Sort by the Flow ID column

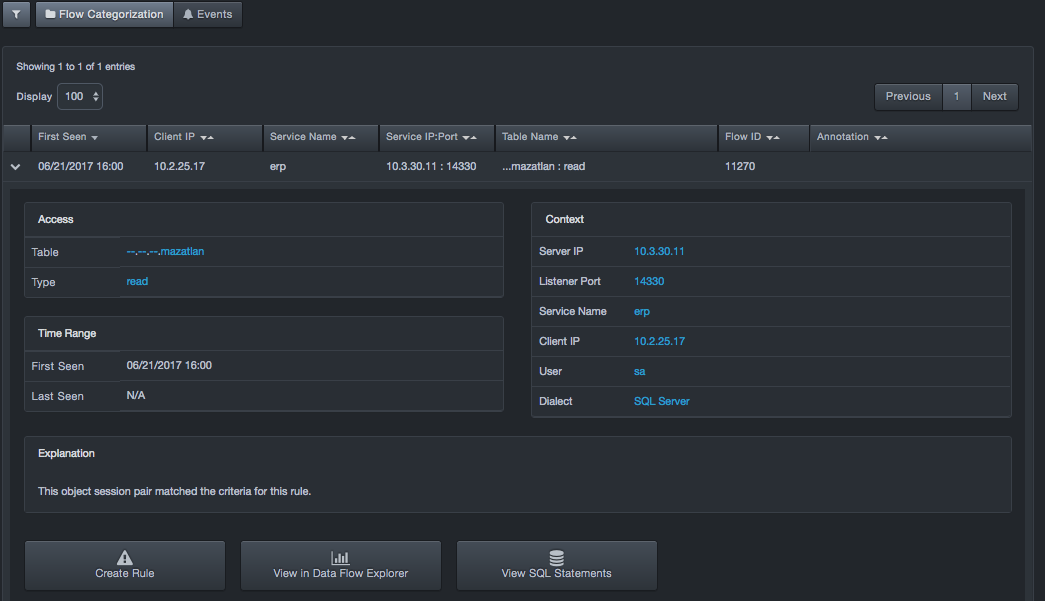752,137
